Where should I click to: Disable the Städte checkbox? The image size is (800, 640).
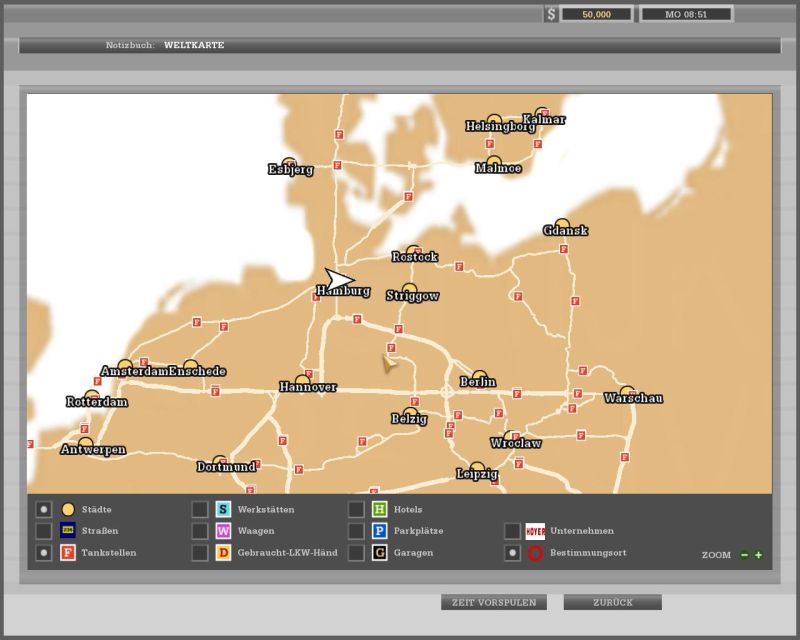click(44, 509)
